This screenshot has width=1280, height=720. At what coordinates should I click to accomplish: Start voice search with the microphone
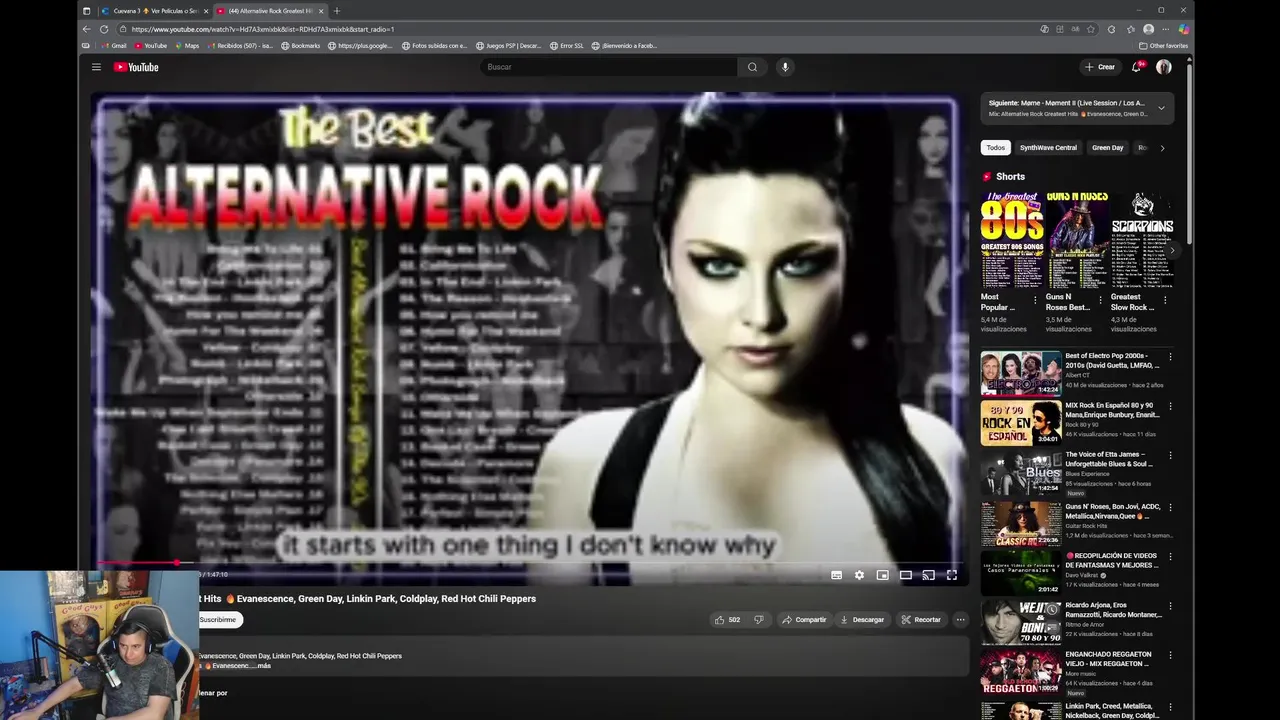(x=785, y=67)
